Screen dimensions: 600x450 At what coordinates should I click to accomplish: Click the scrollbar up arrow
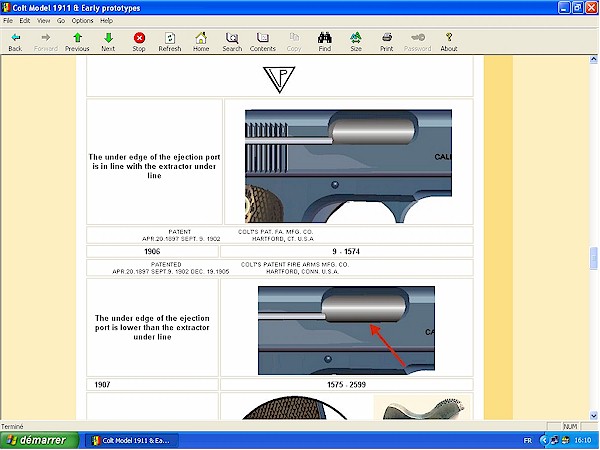593,59
